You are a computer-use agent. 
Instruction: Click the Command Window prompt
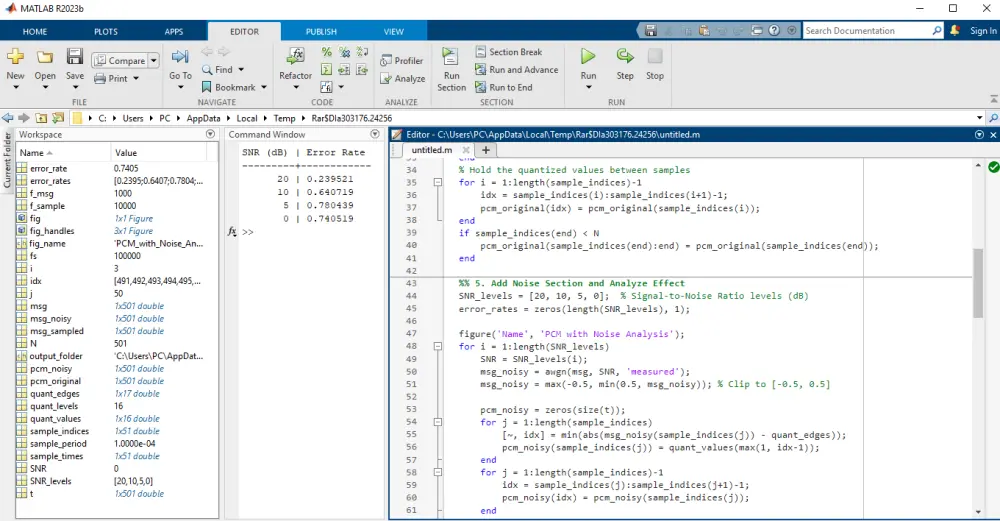coord(249,232)
